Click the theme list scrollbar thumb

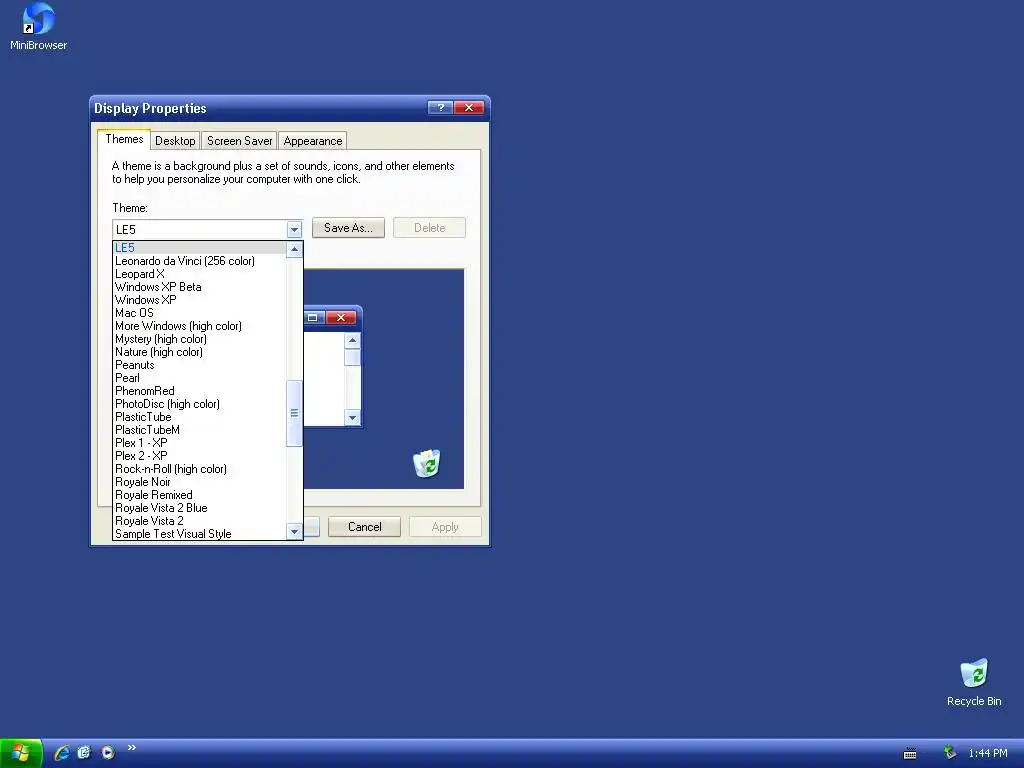pos(295,413)
